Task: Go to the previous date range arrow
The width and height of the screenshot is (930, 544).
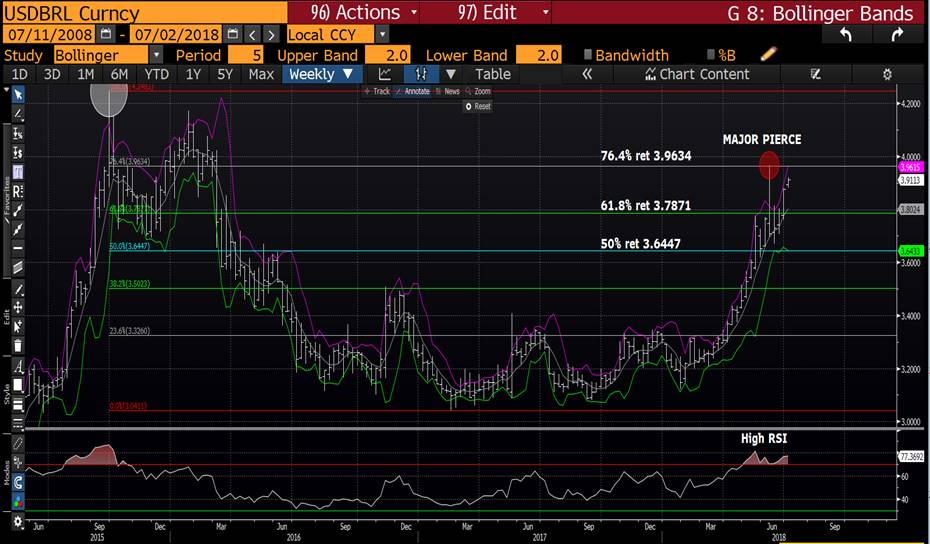Action: click(253, 34)
